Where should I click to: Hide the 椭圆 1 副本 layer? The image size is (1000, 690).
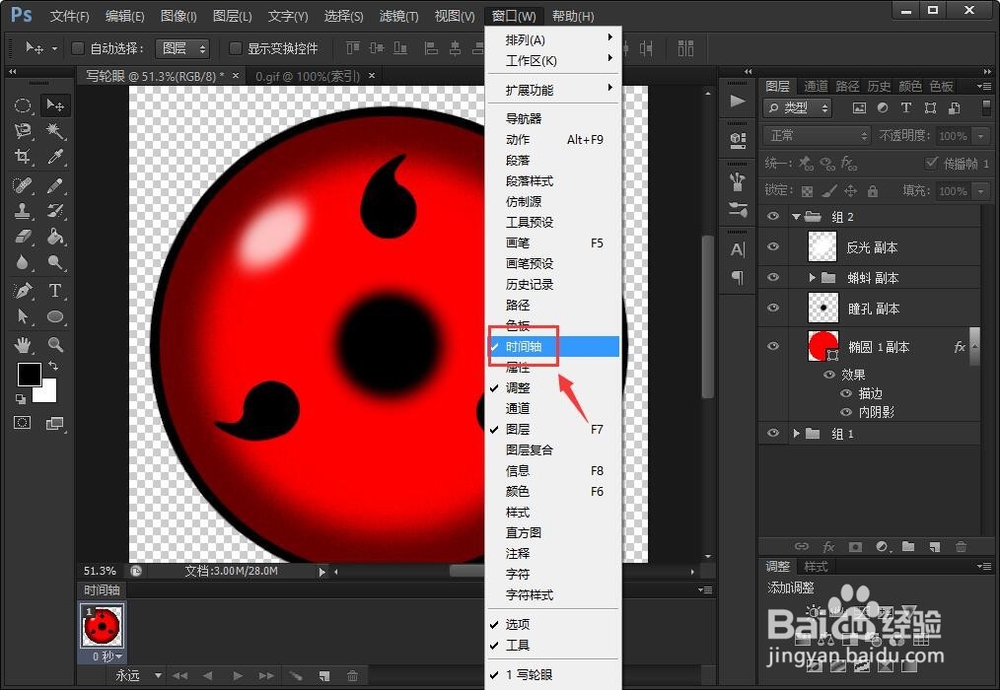[773, 346]
